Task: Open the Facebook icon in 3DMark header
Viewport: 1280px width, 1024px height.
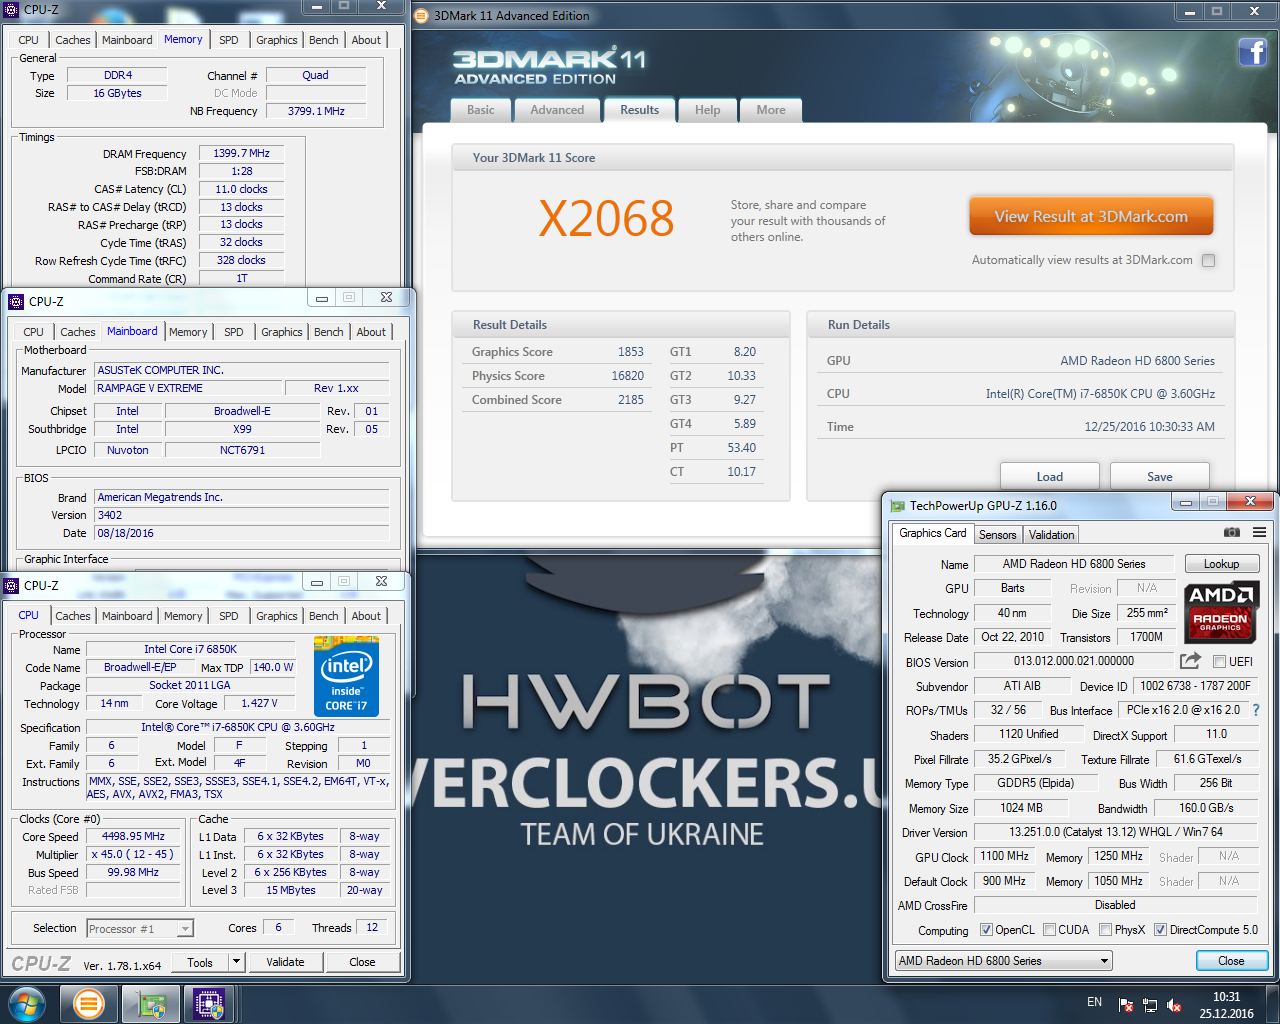Action: pyautogui.click(x=1253, y=52)
